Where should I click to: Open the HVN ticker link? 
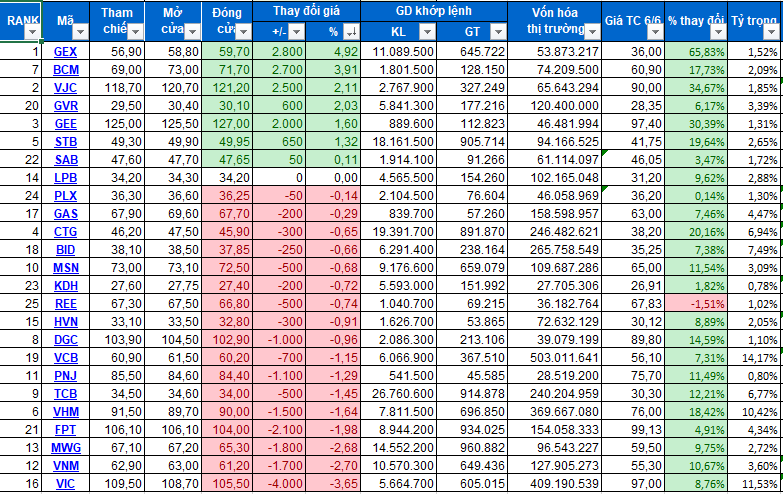(x=66, y=322)
